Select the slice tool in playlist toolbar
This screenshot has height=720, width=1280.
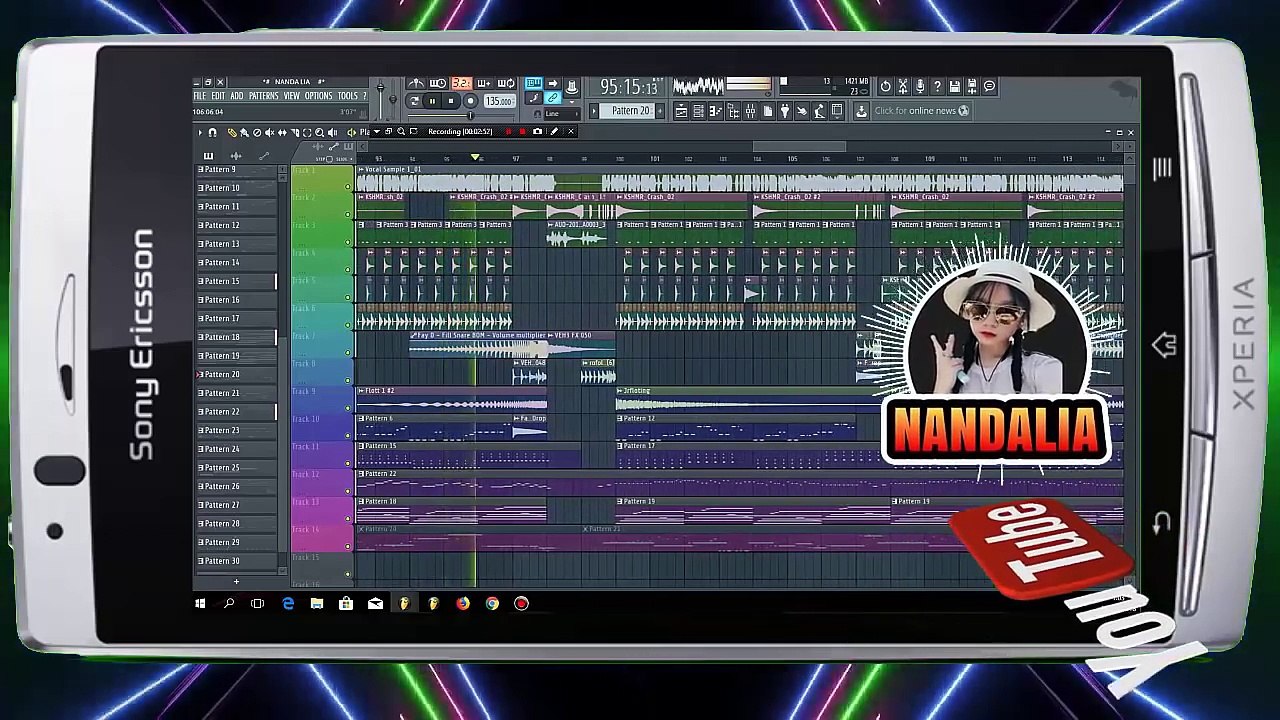(x=295, y=132)
